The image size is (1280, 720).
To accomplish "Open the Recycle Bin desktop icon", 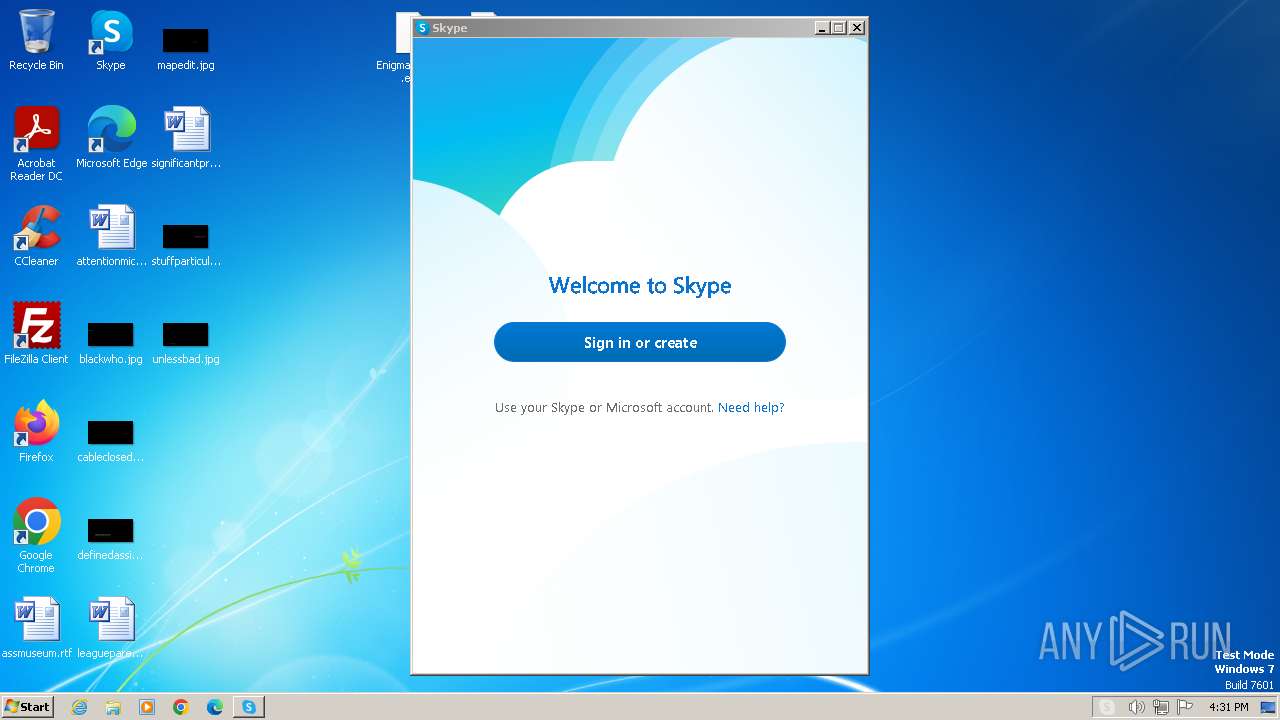I will click(x=36, y=40).
